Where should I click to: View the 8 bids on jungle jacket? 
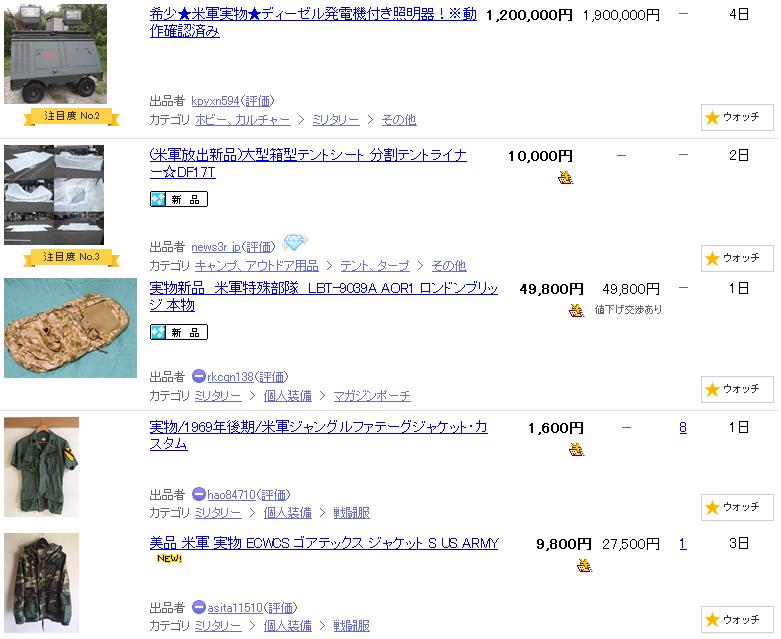(683, 428)
